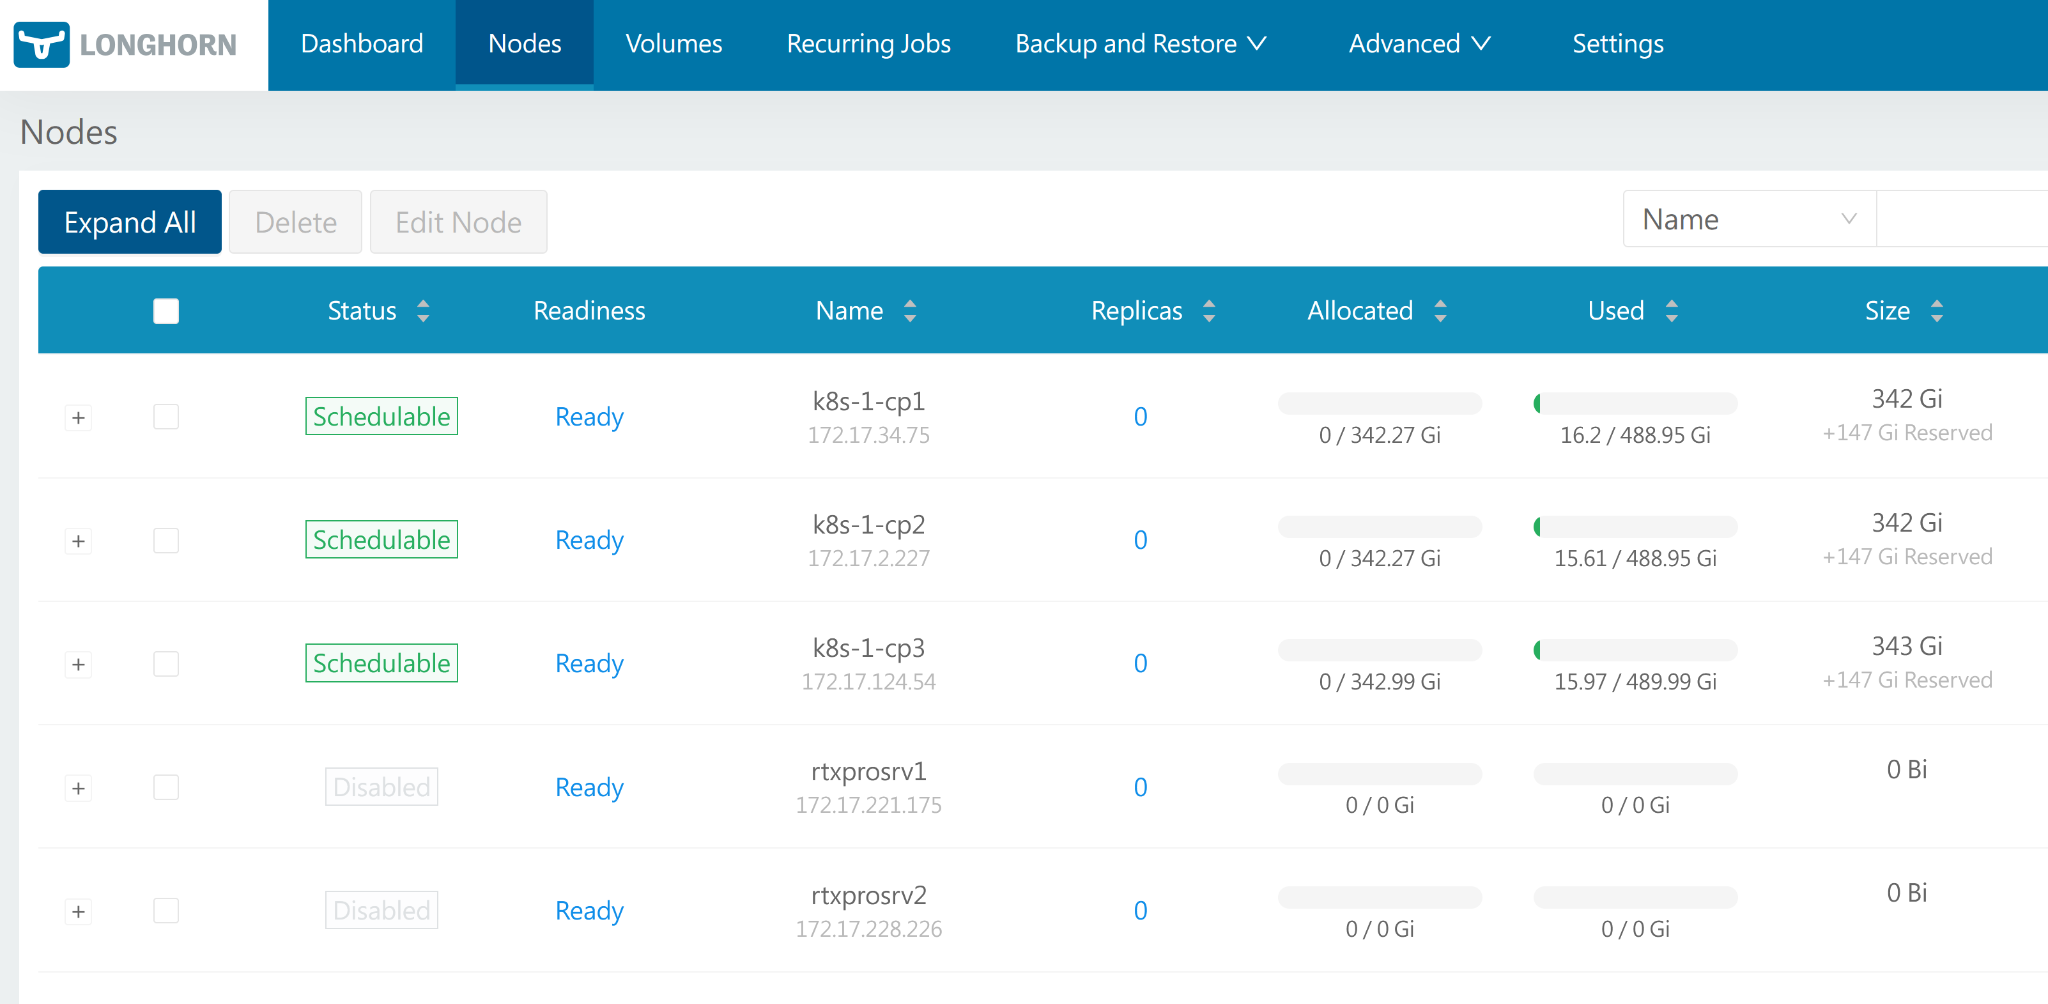Sort by Replicas column arrows
The width and height of the screenshot is (2048, 1004).
click(1209, 311)
